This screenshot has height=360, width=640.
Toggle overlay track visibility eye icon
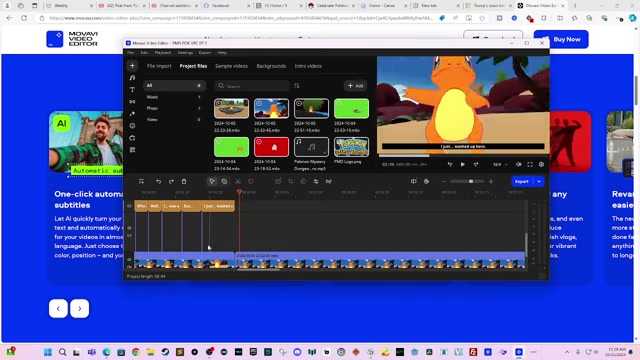(129, 228)
